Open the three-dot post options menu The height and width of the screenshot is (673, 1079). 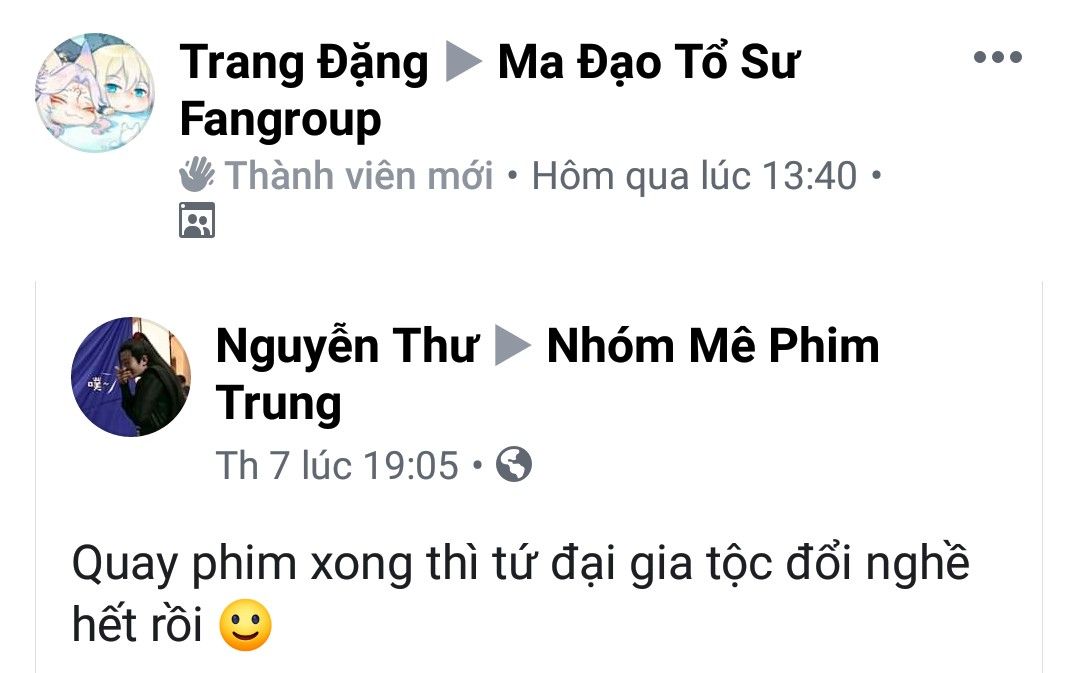[x=997, y=57]
